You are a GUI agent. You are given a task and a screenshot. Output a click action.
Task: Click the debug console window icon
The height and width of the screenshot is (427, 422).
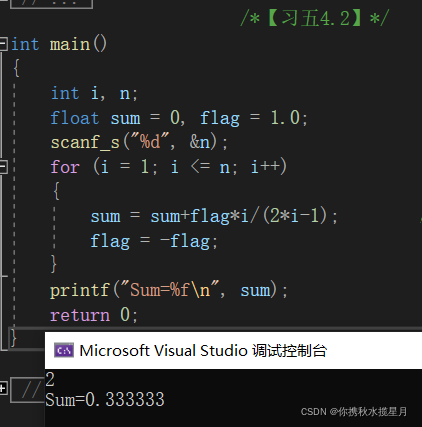click(x=64, y=351)
